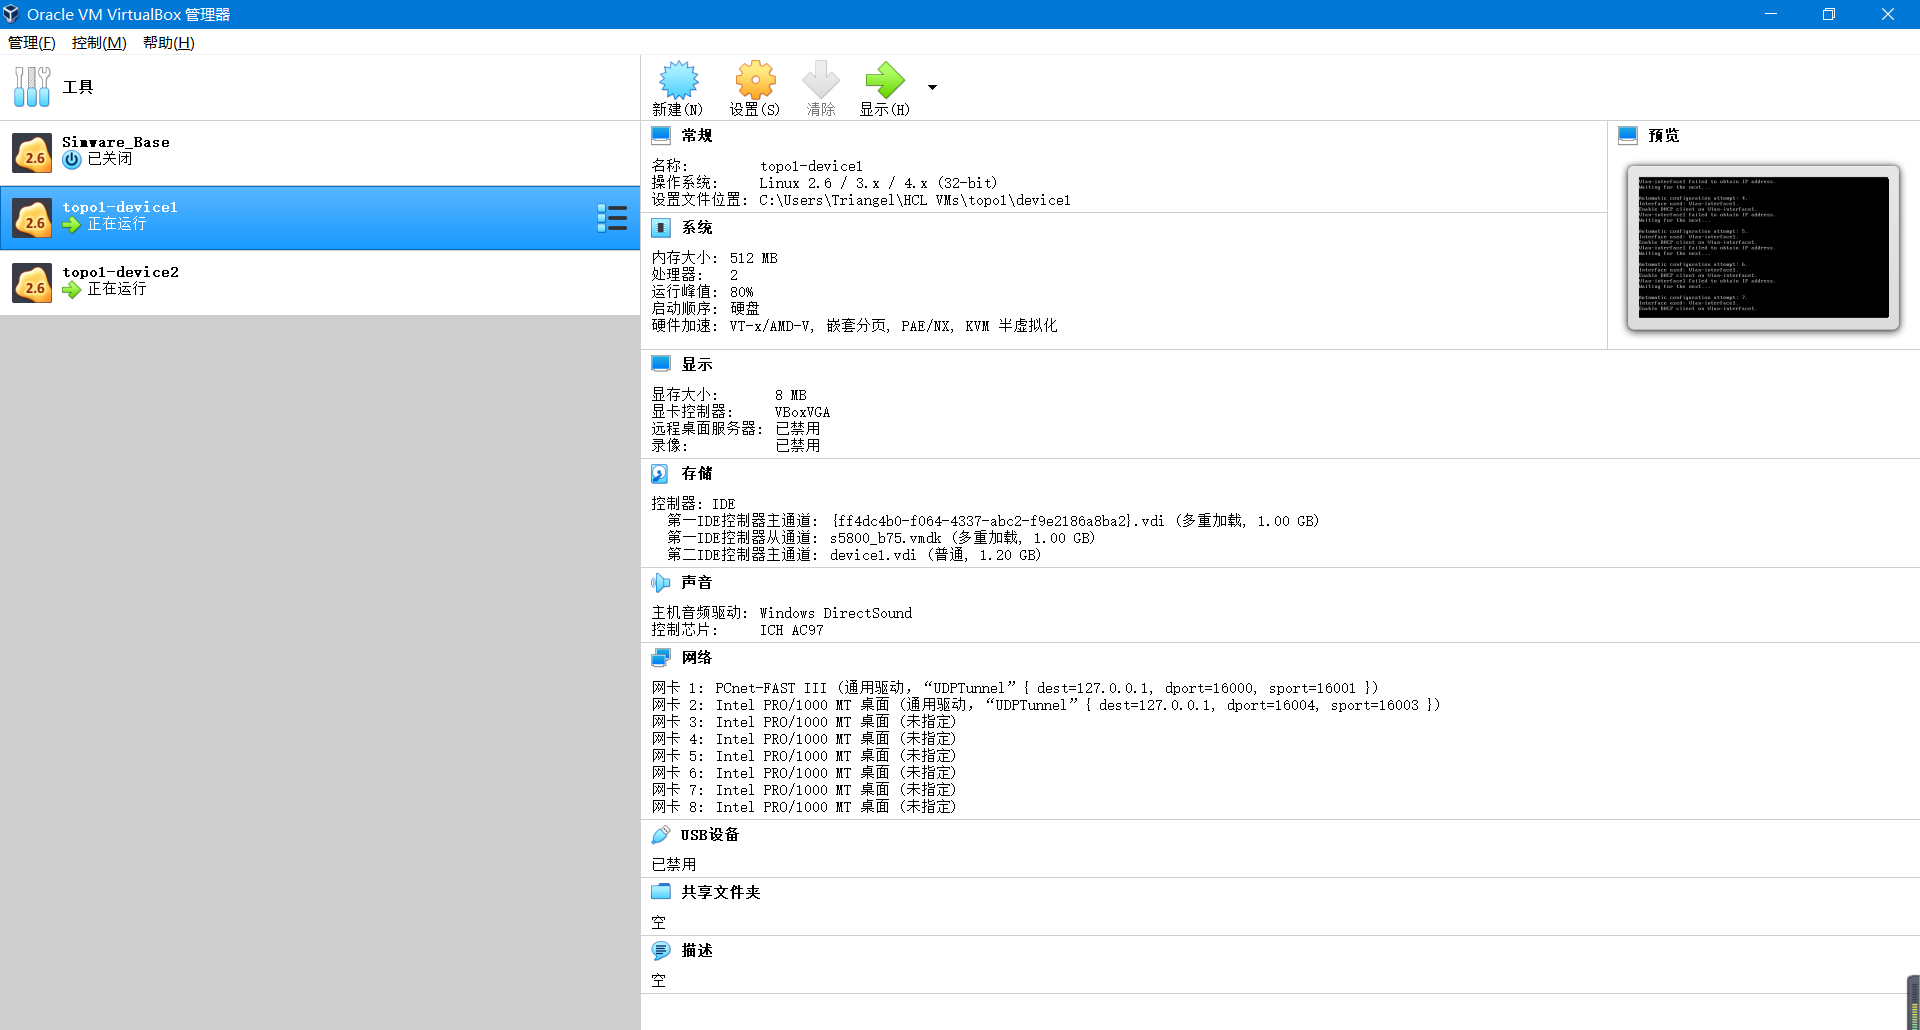
Task: Click the Show (显示) green arrow icon
Action: (x=885, y=80)
